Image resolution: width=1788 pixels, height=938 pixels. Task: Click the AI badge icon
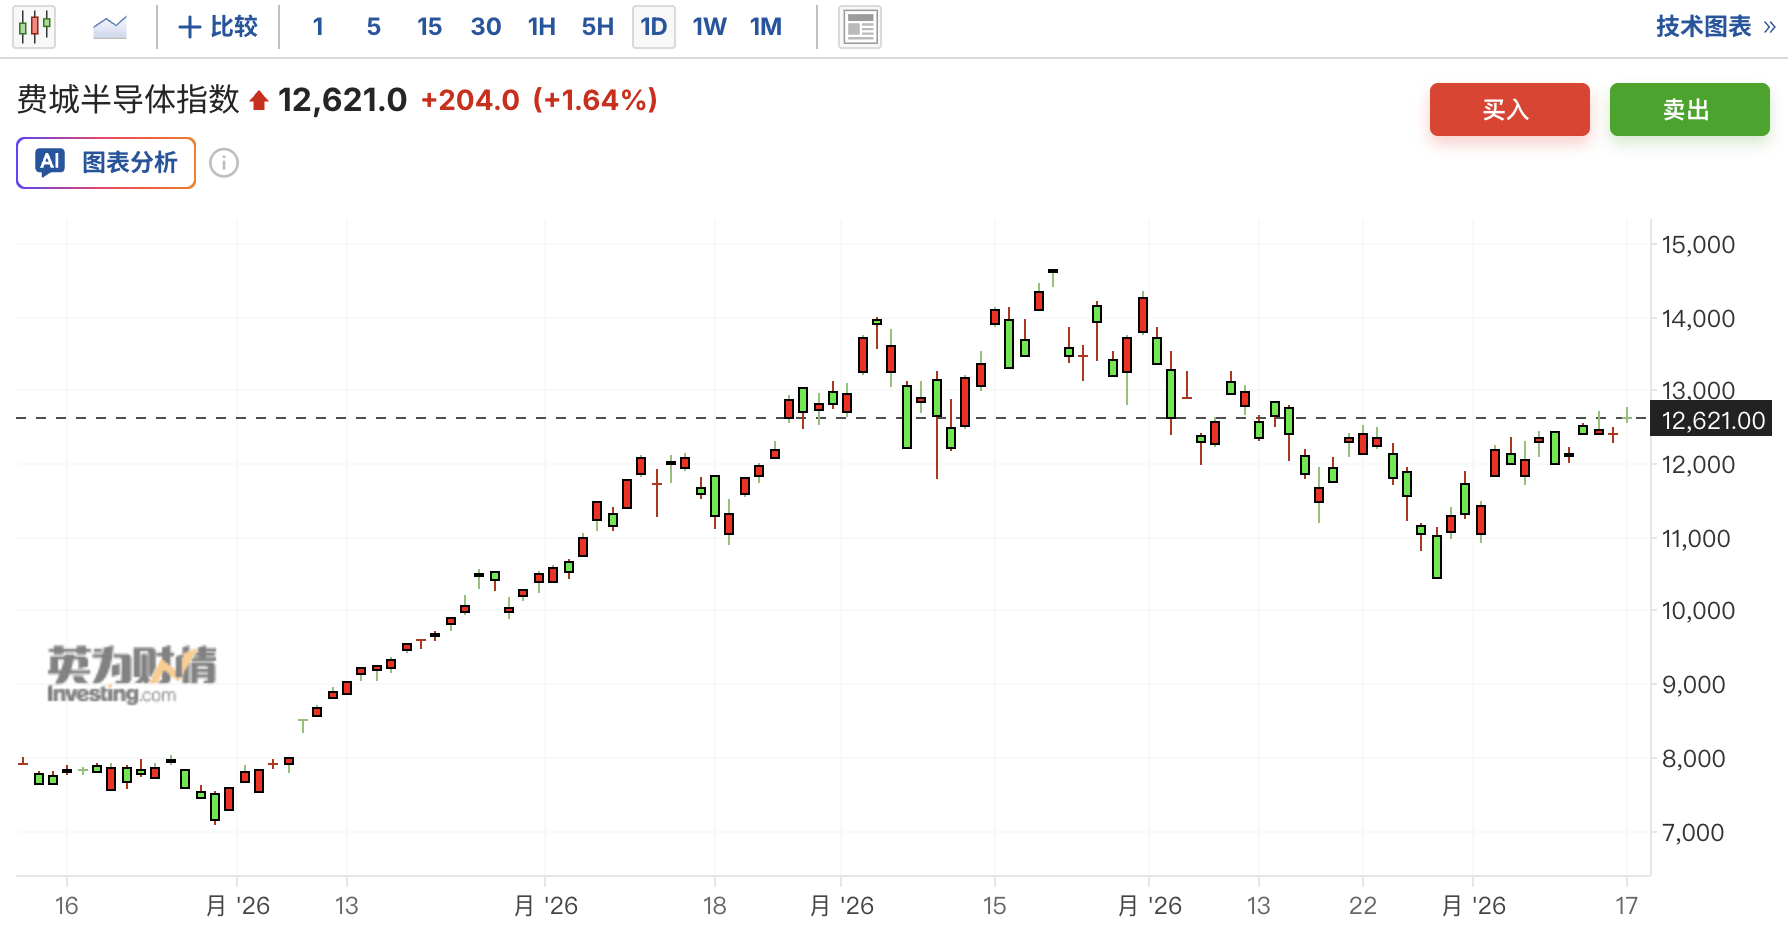click(x=50, y=162)
